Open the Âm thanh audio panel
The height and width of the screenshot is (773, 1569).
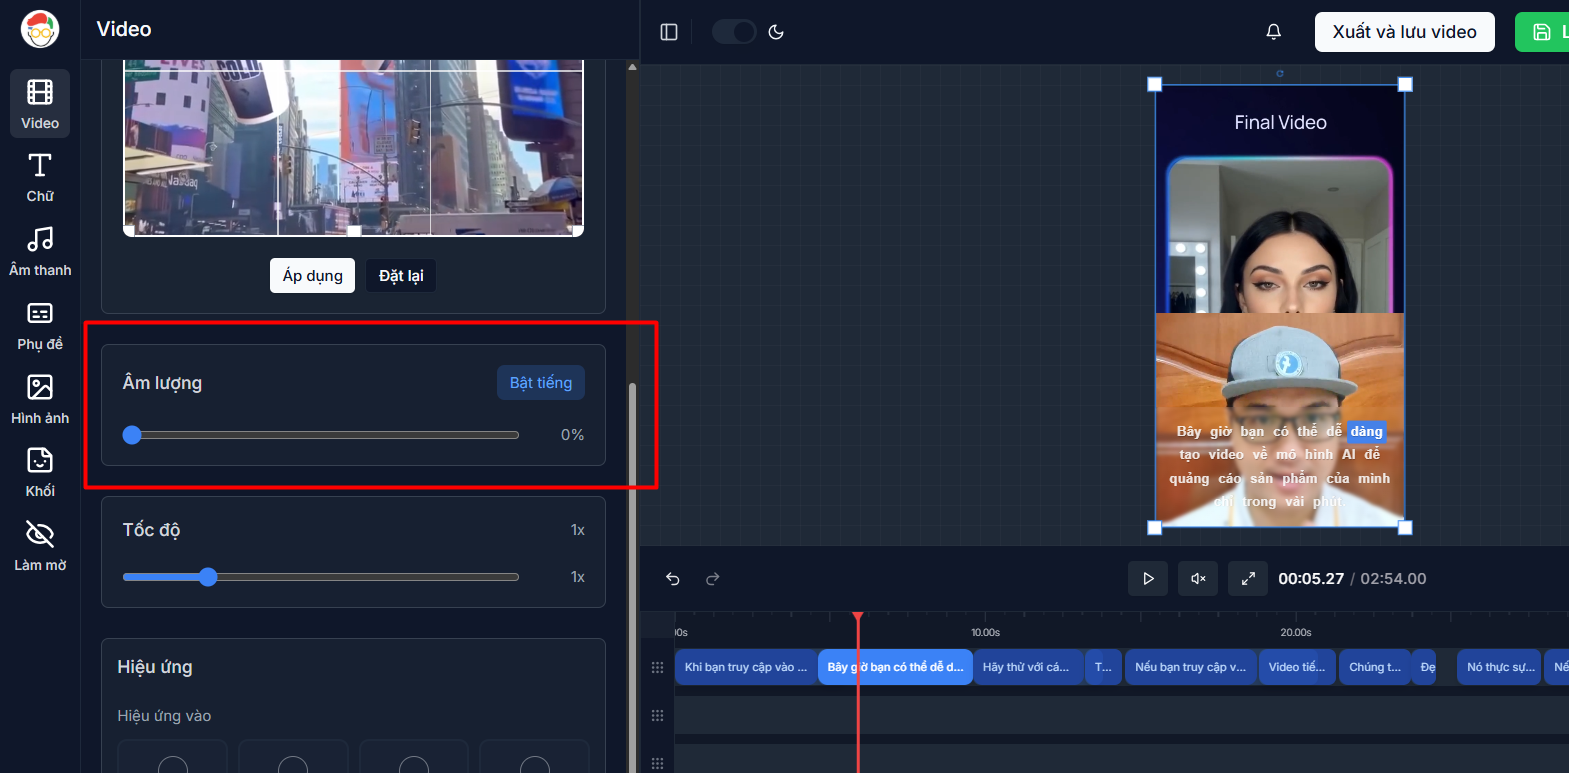[x=40, y=251]
